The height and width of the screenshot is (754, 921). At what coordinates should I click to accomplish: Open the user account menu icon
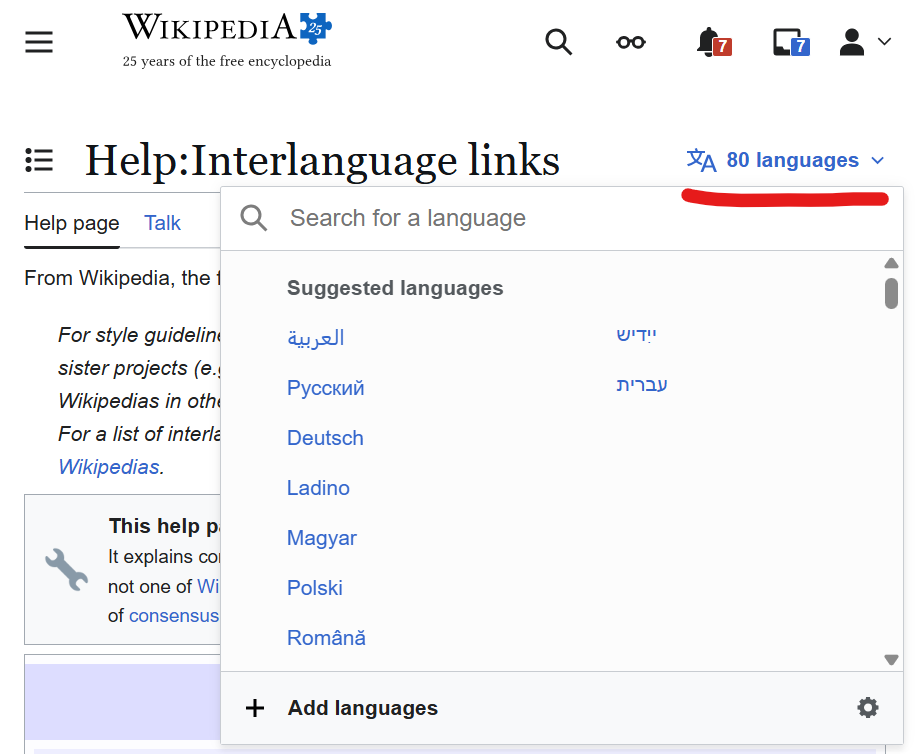coord(852,42)
